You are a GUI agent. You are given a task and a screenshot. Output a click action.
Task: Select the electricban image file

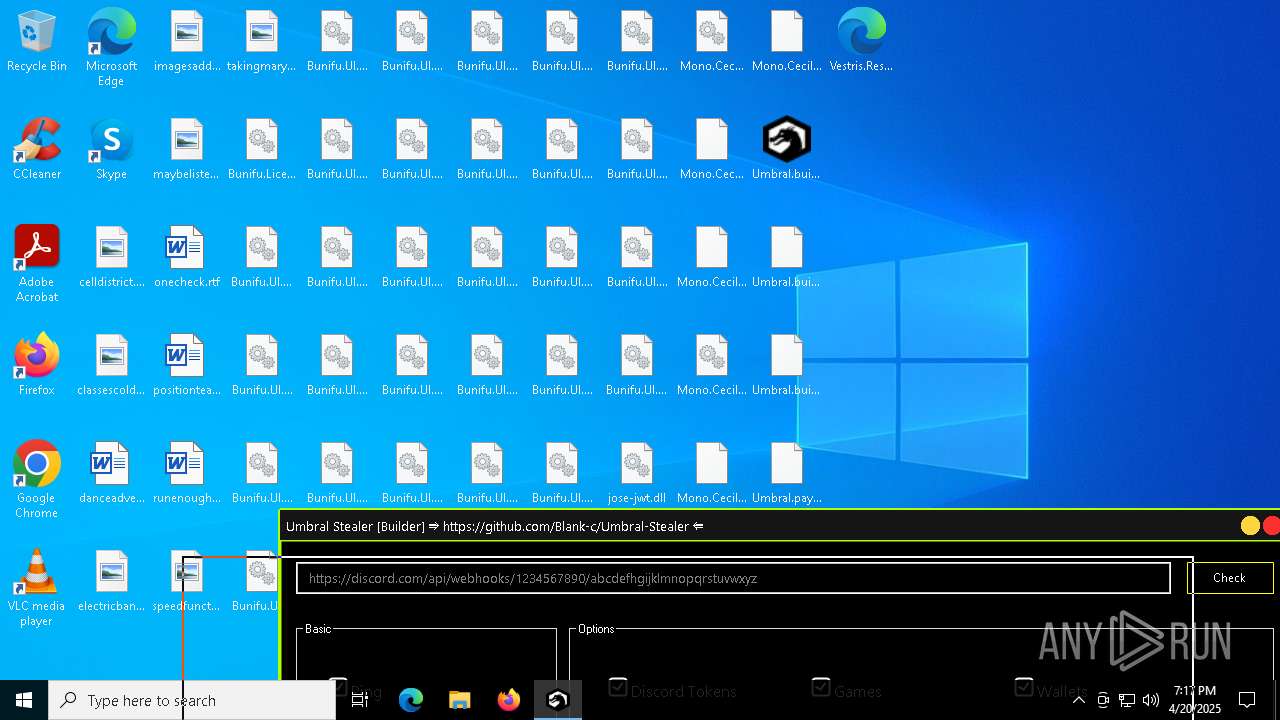(x=112, y=582)
